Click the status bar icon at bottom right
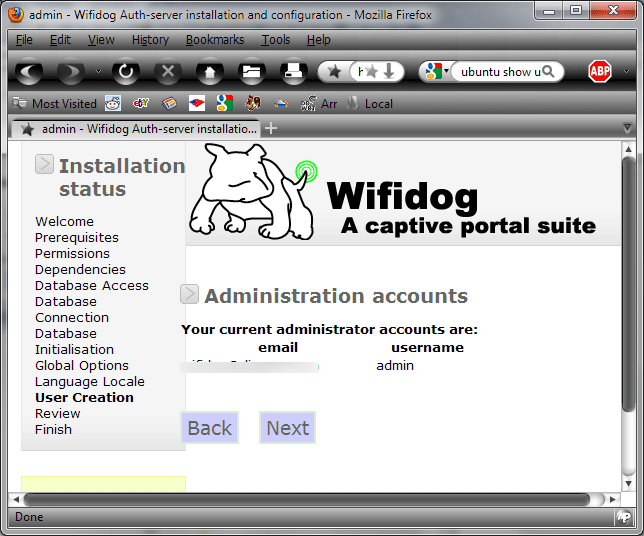 point(624,517)
